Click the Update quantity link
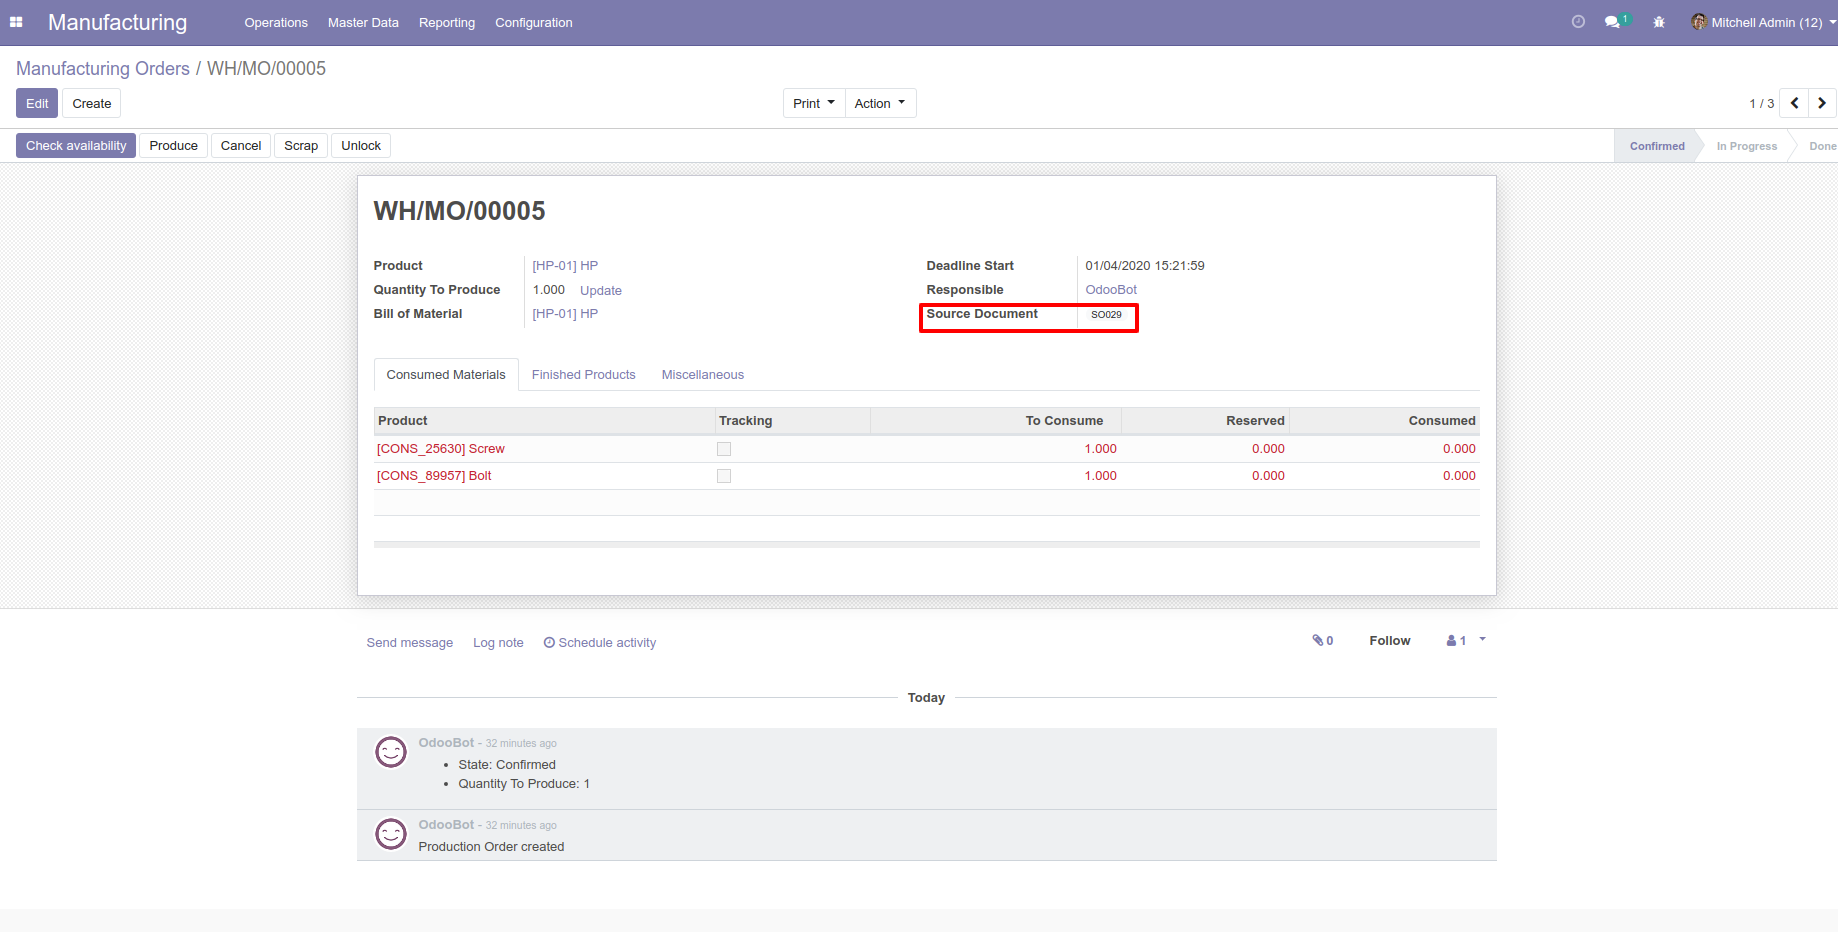1838x932 pixels. (x=601, y=291)
